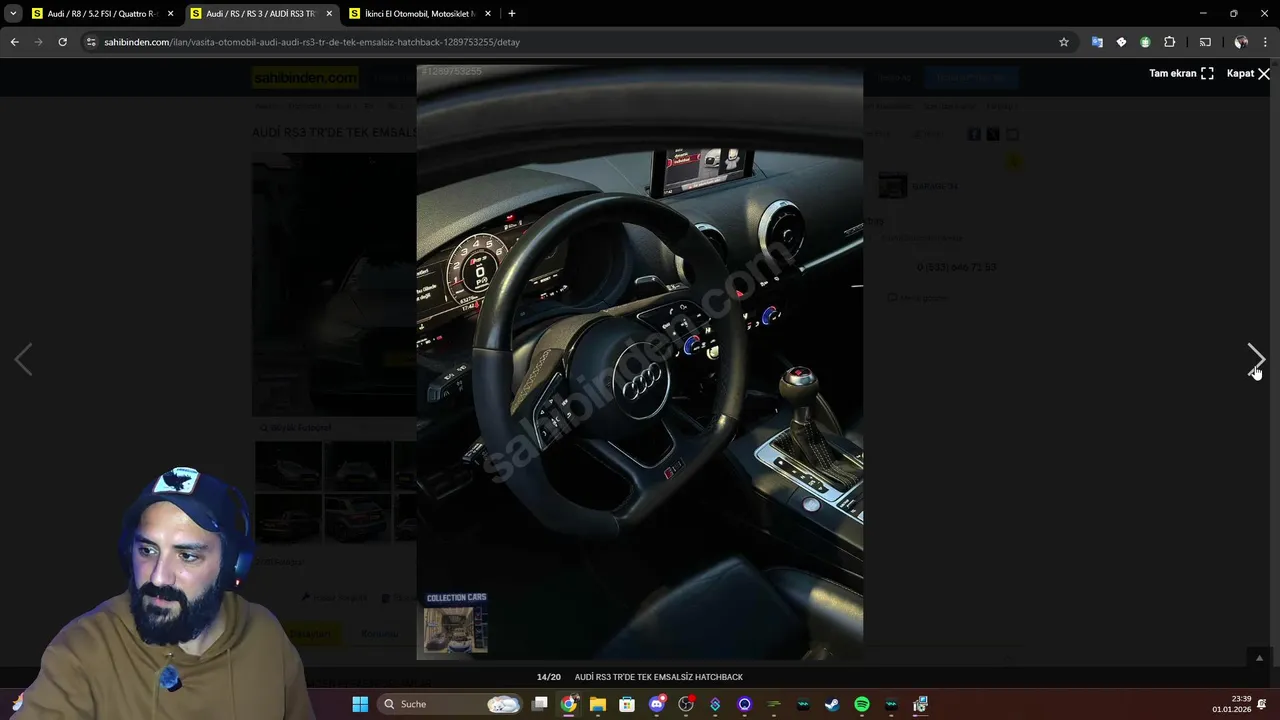1280x720 pixels.
Task: Close the Audi R8 5.2 FSI tab
Action: click(170, 14)
